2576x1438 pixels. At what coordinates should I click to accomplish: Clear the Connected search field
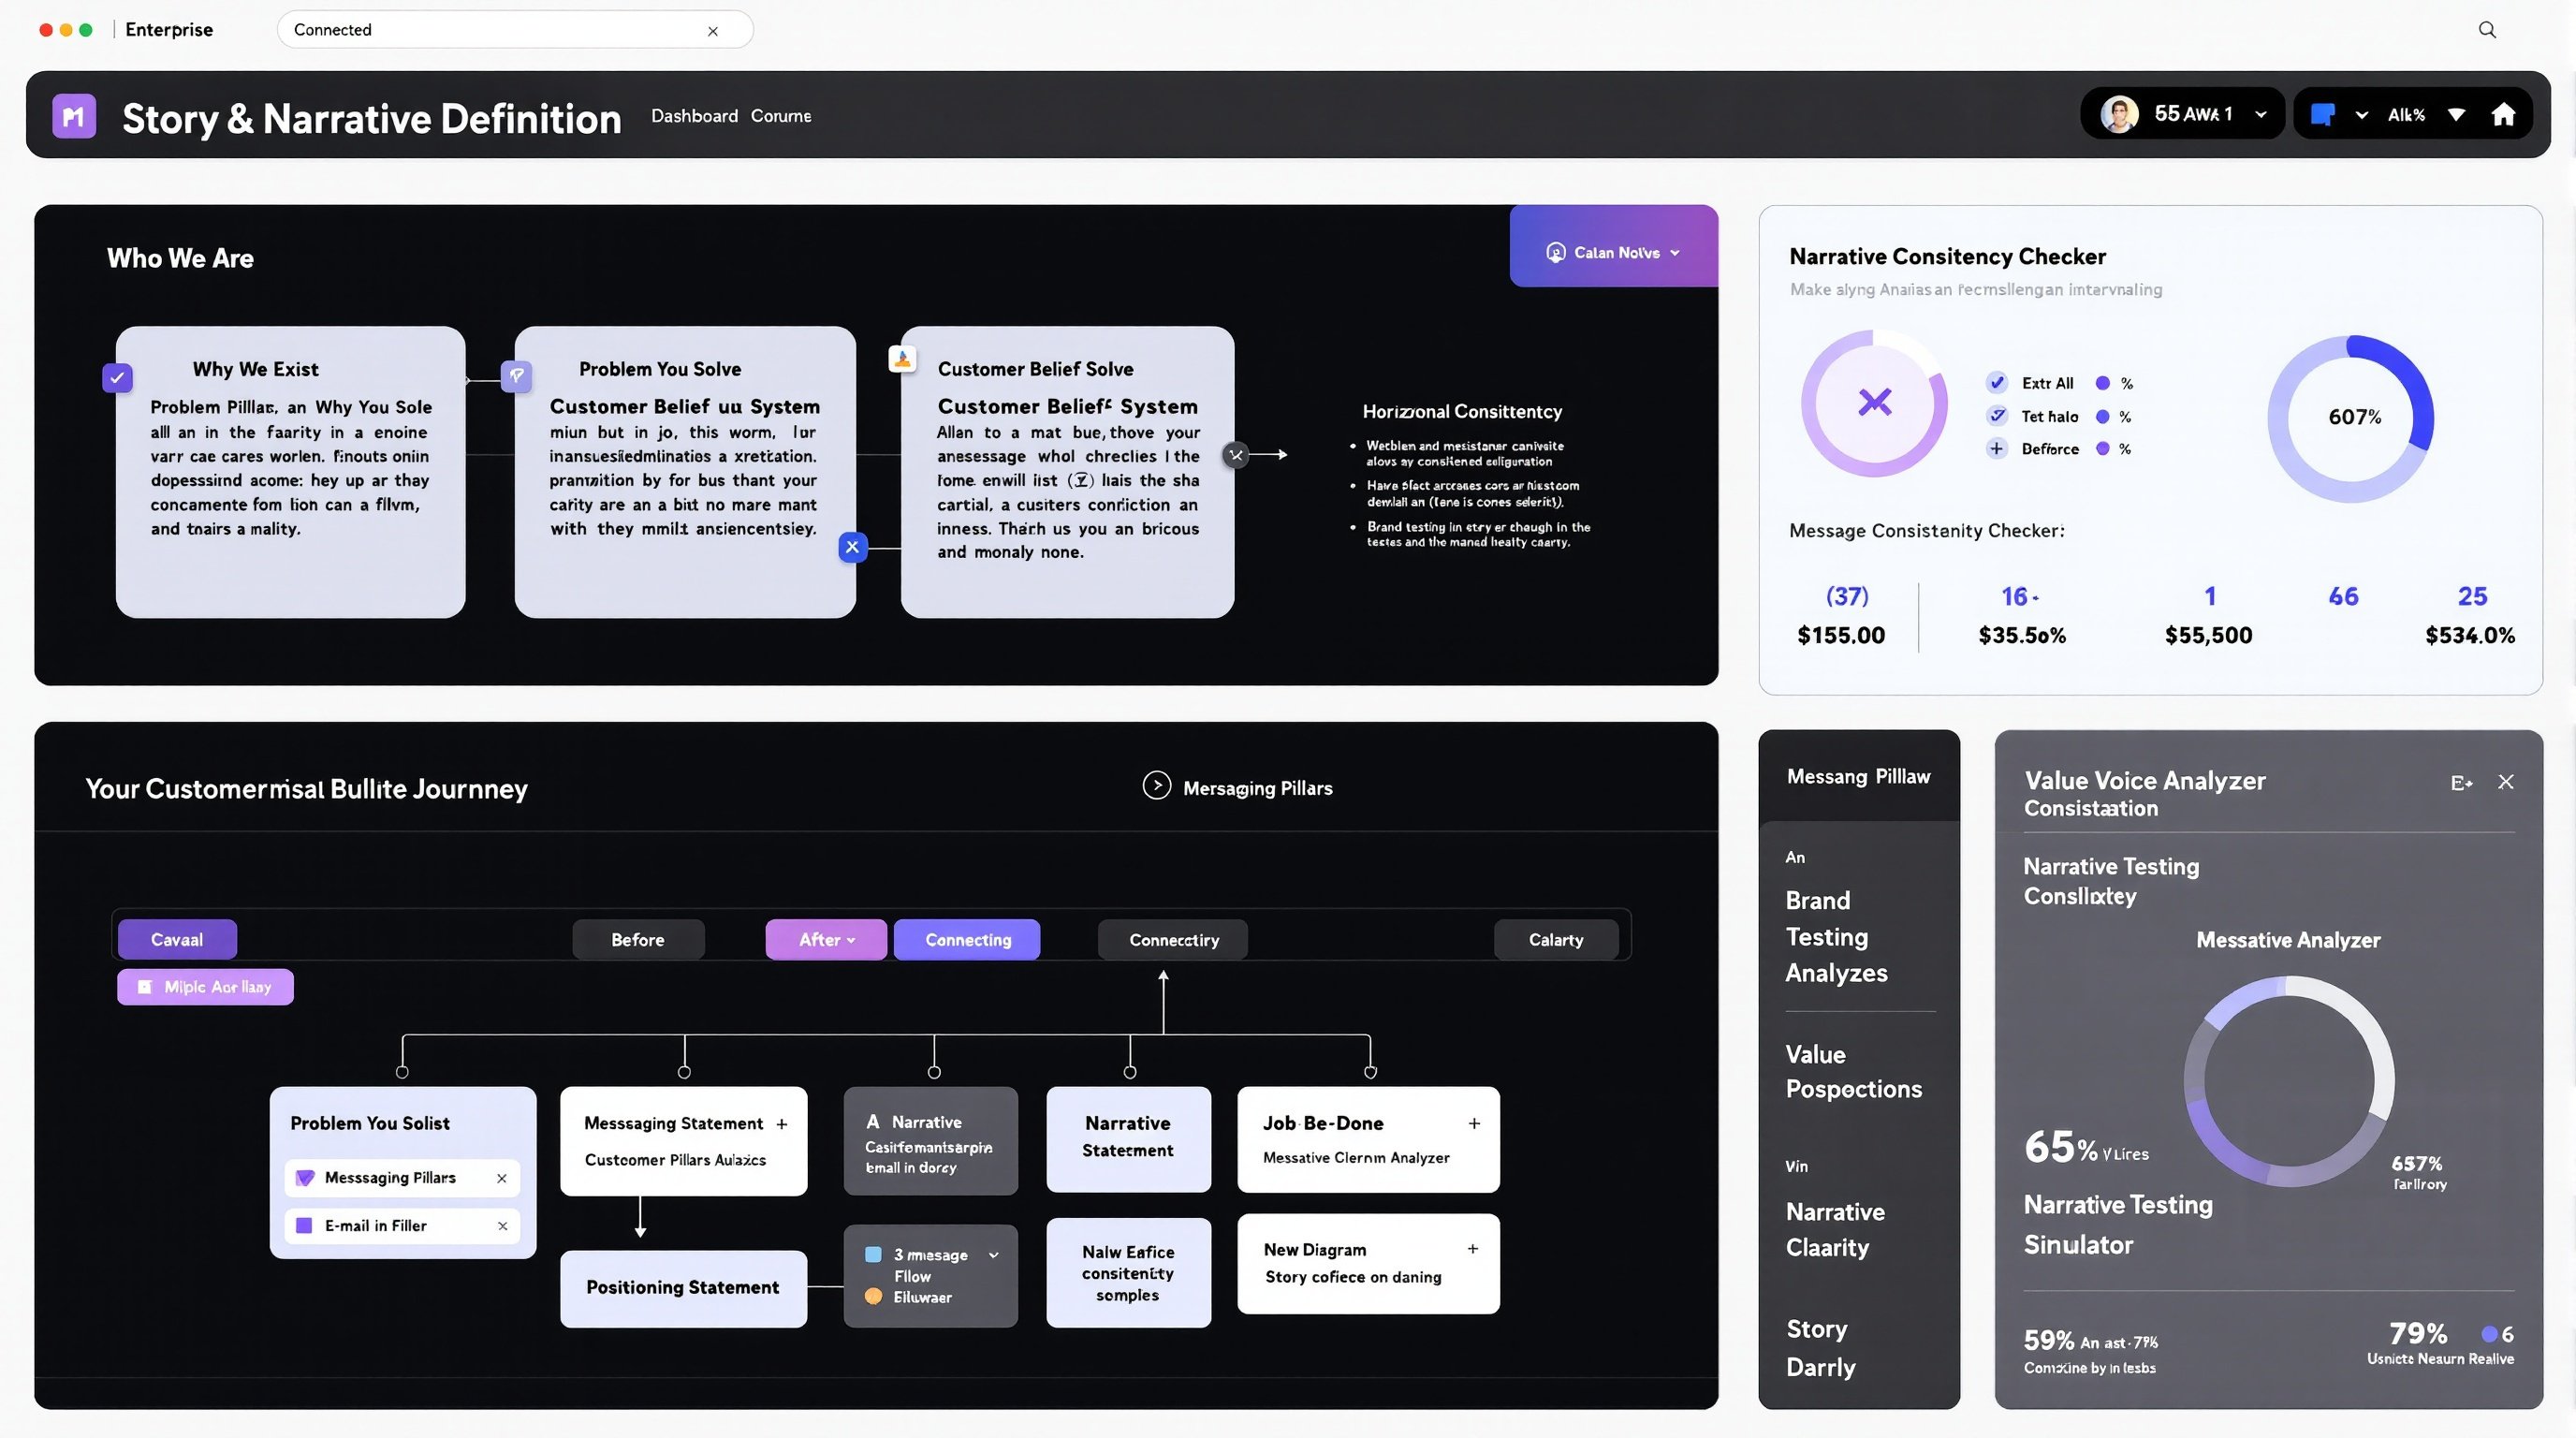713,30
